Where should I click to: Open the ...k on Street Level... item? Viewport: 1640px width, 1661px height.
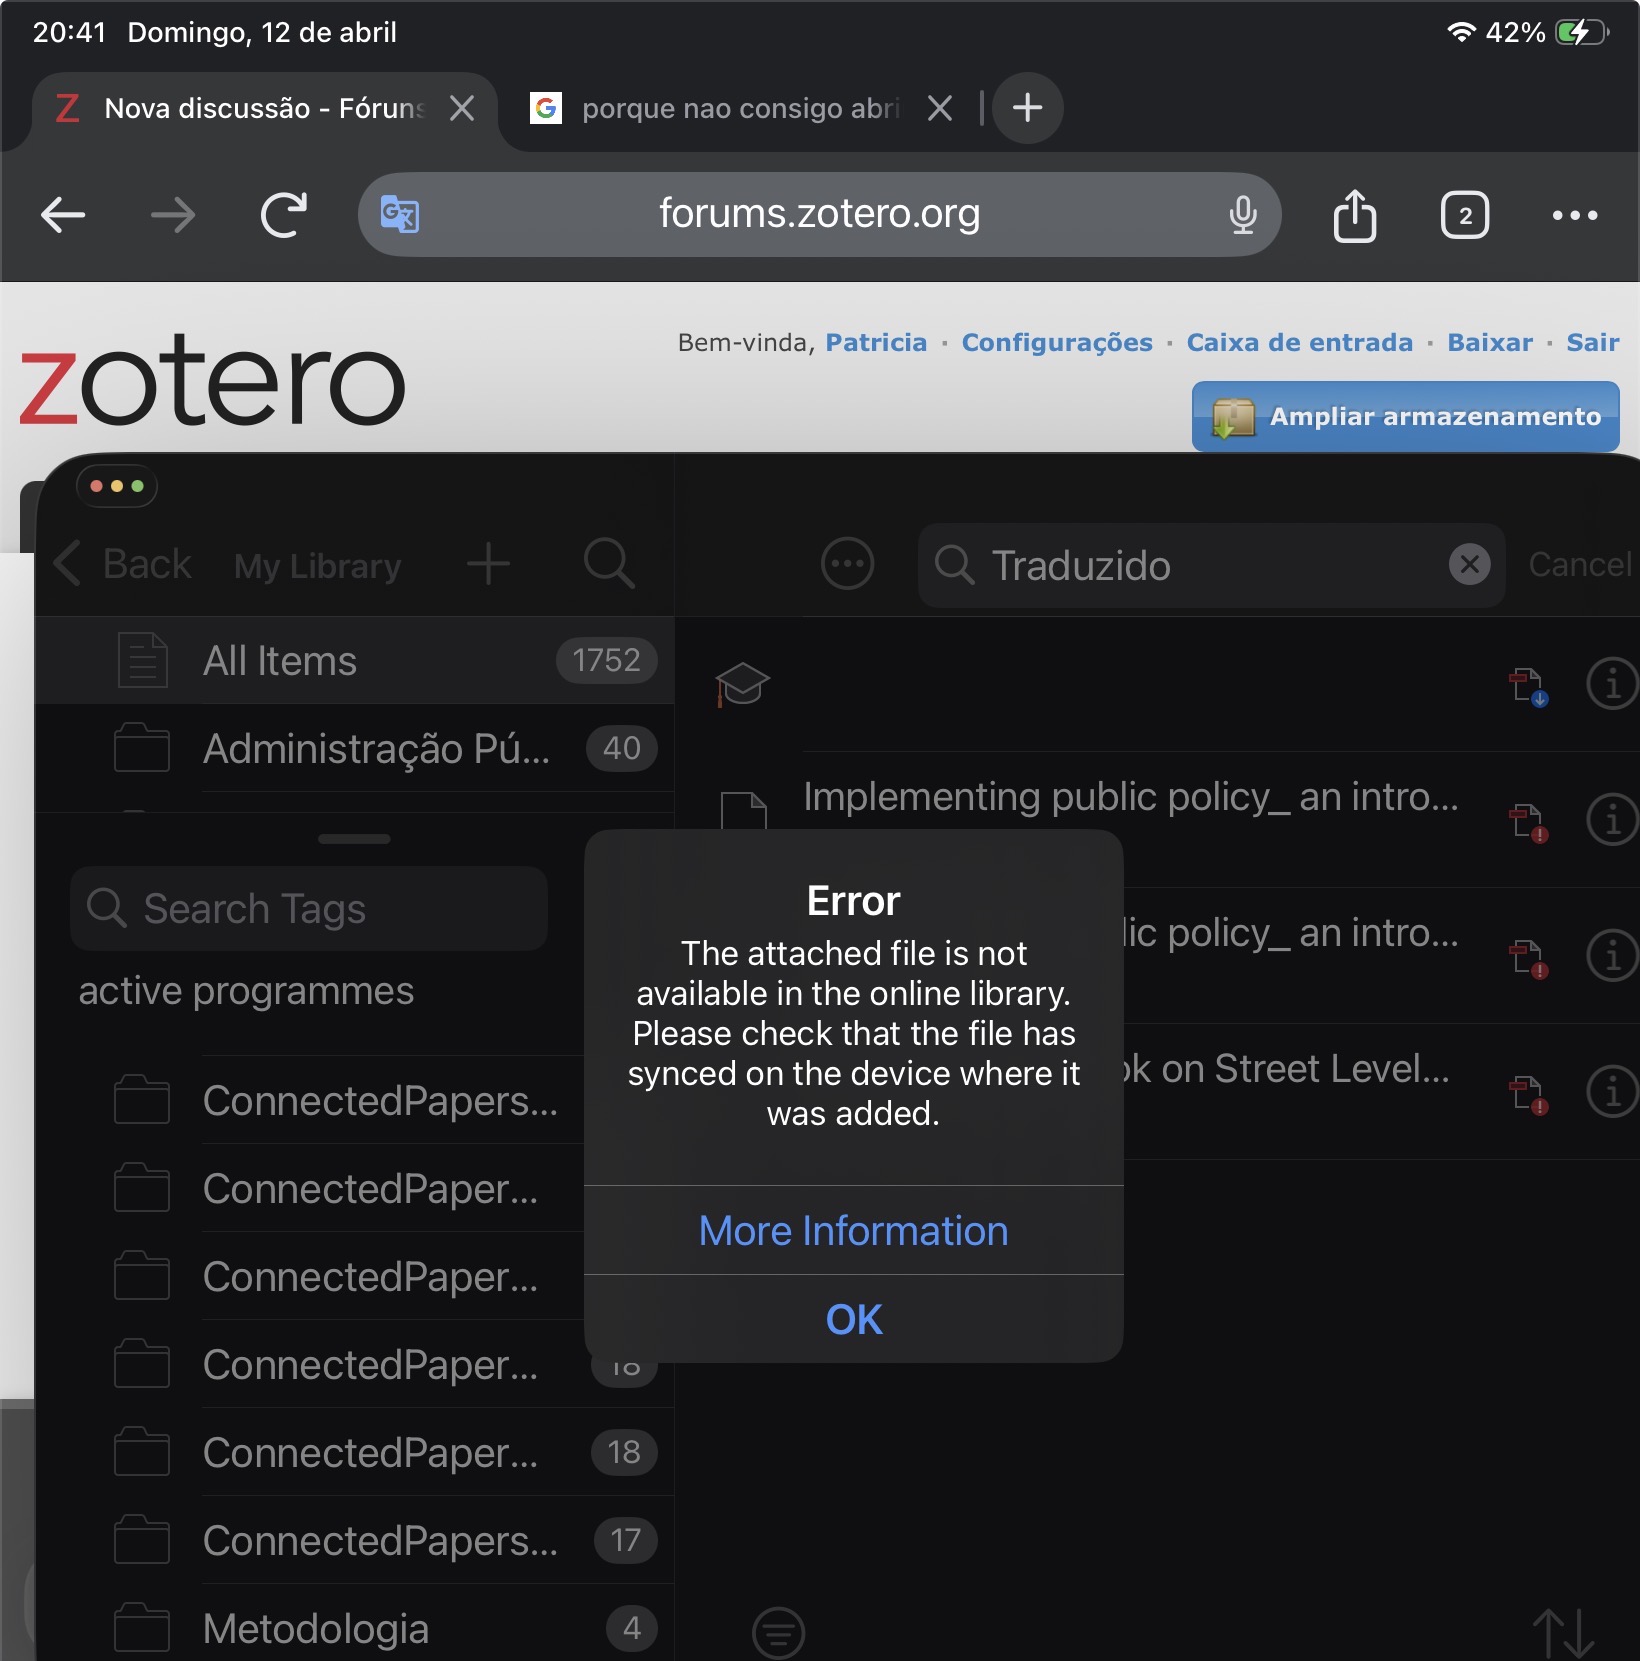coord(1286,1069)
